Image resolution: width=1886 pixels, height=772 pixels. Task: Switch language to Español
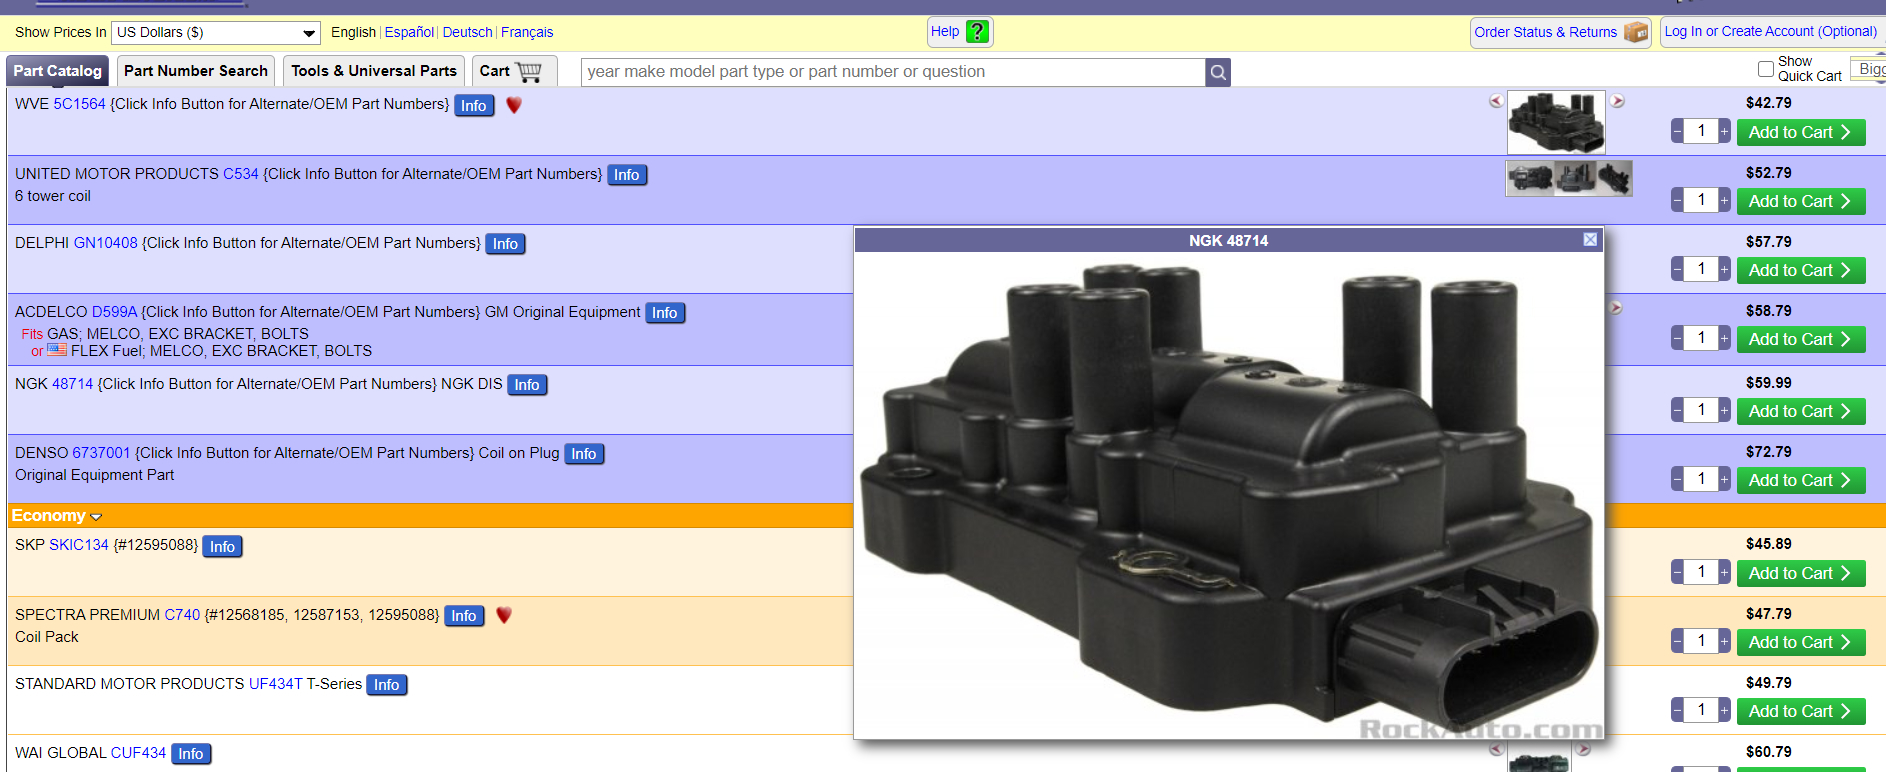pos(409,32)
